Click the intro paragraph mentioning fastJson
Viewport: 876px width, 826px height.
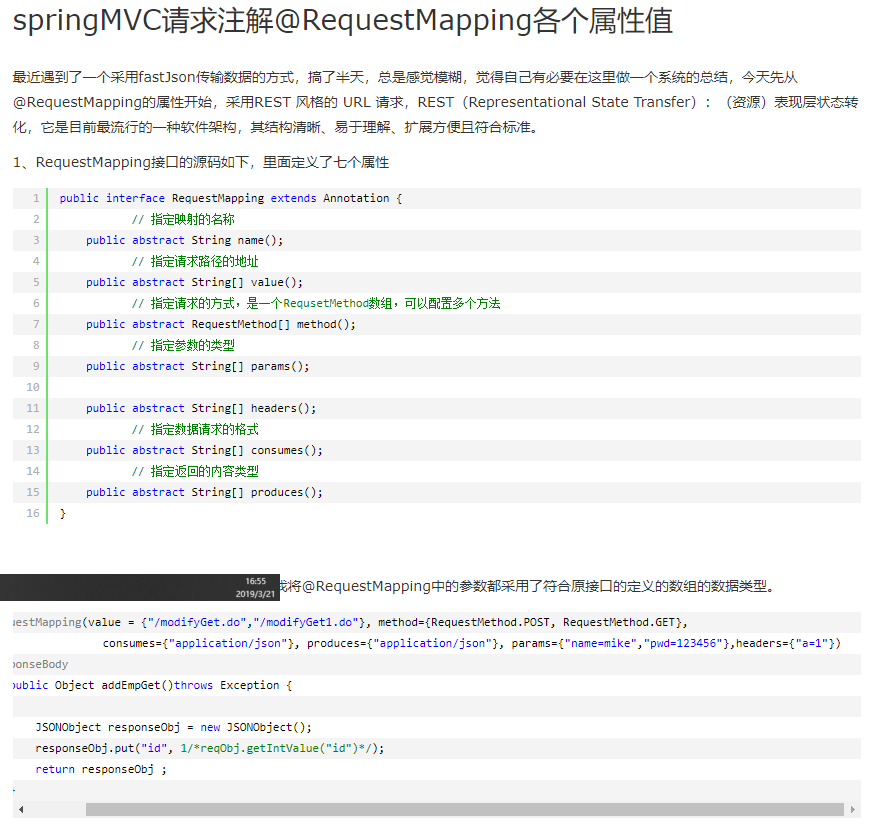point(435,102)
